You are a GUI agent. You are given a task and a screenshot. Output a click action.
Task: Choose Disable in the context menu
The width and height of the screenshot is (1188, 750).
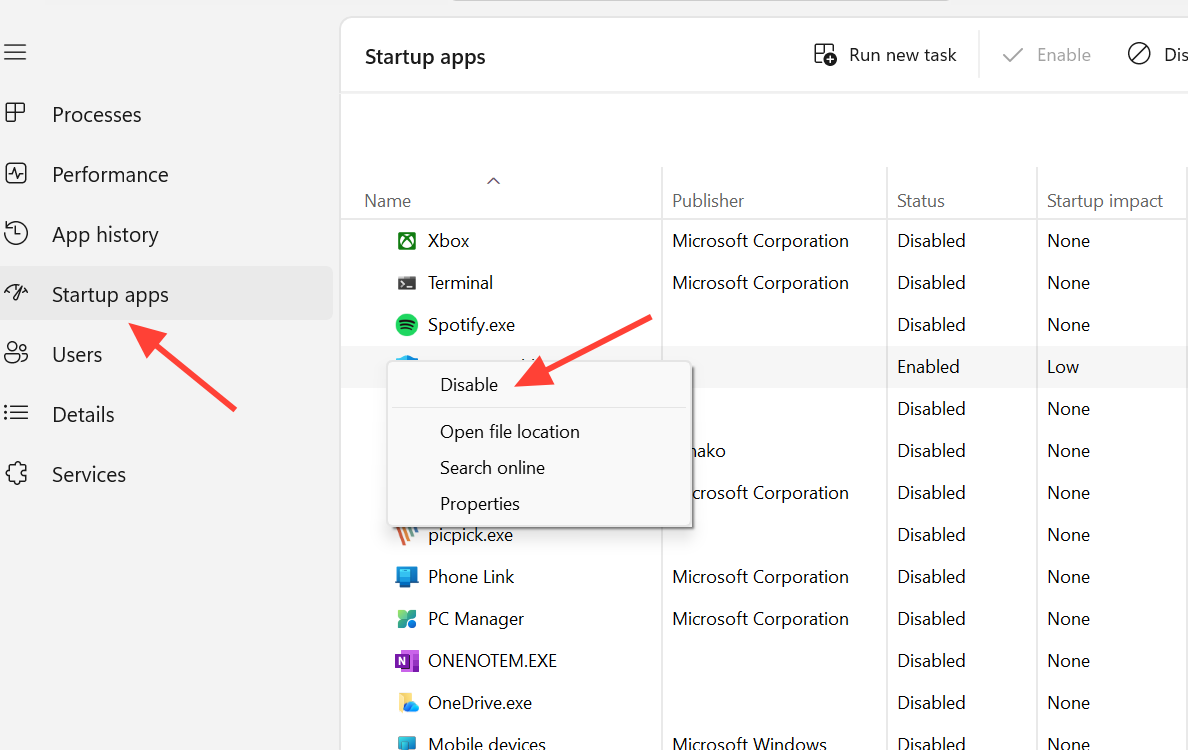click(468, 385)
